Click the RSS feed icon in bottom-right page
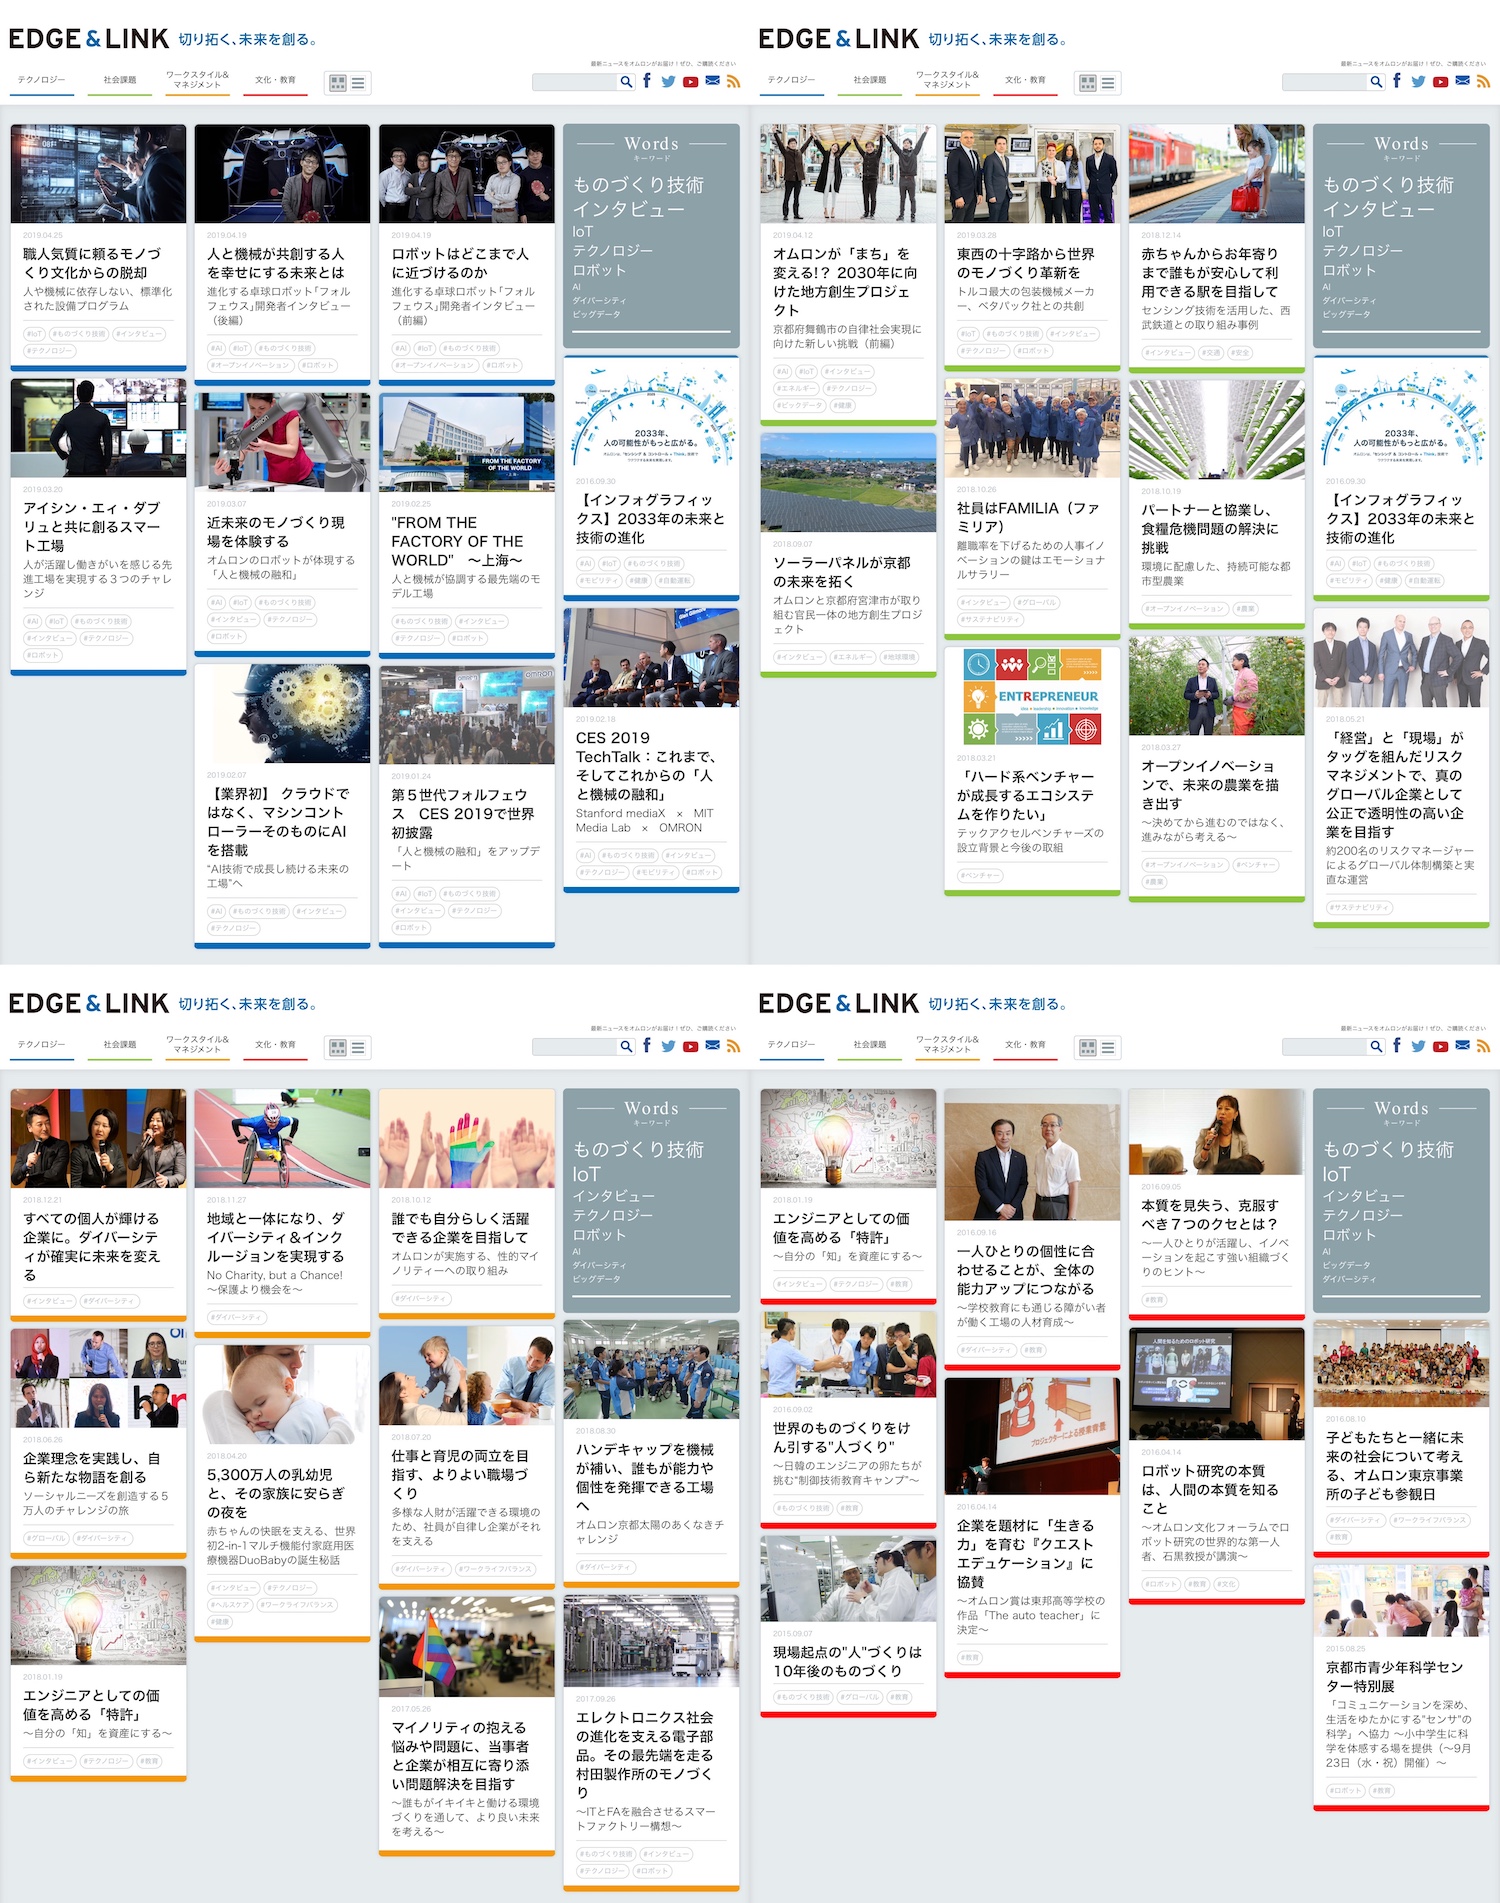The width and height of the screenshot is (1500, 1903). click(x=1483, y=1047)
